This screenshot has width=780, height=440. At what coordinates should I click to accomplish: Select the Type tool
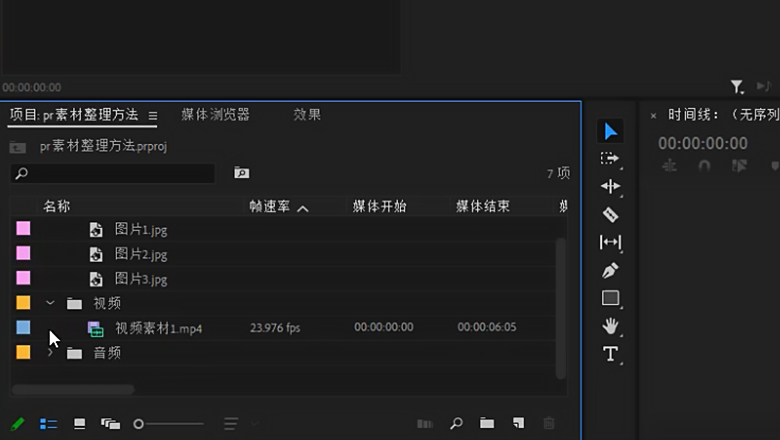point(610,354)
